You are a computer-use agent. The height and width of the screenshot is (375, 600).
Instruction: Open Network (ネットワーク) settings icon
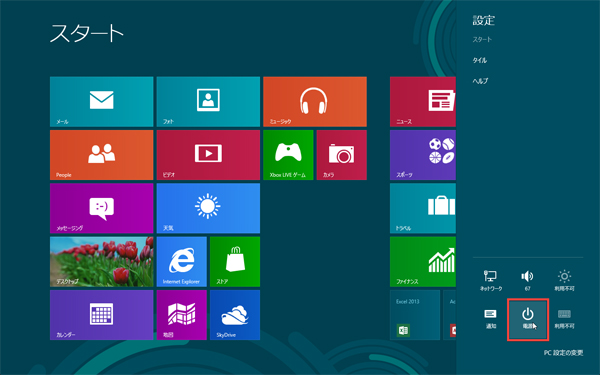(x=491, y=280)
